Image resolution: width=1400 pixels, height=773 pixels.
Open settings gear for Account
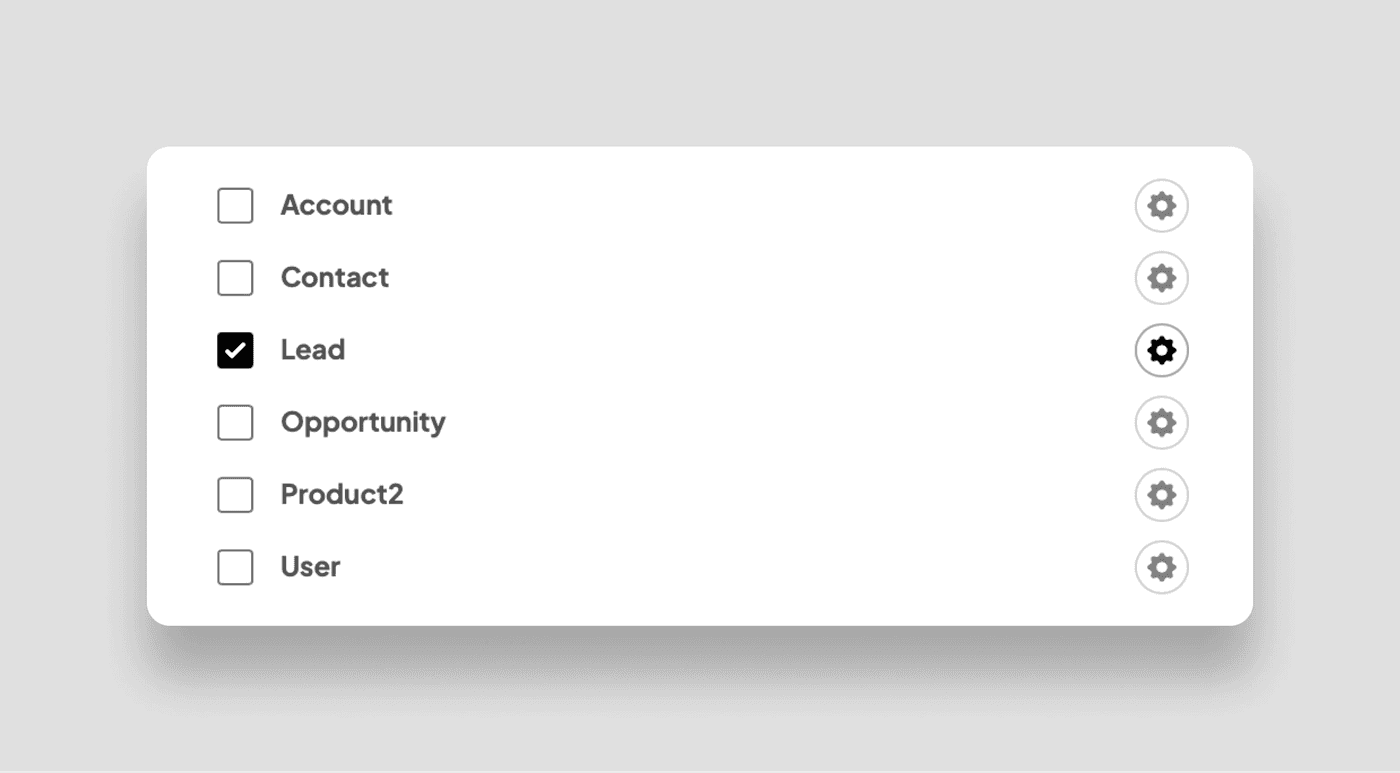(x=1161, y=206)
